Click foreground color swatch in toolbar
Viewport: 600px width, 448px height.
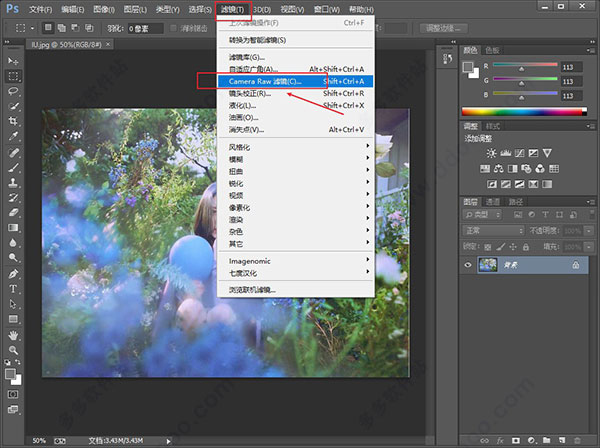10,374
